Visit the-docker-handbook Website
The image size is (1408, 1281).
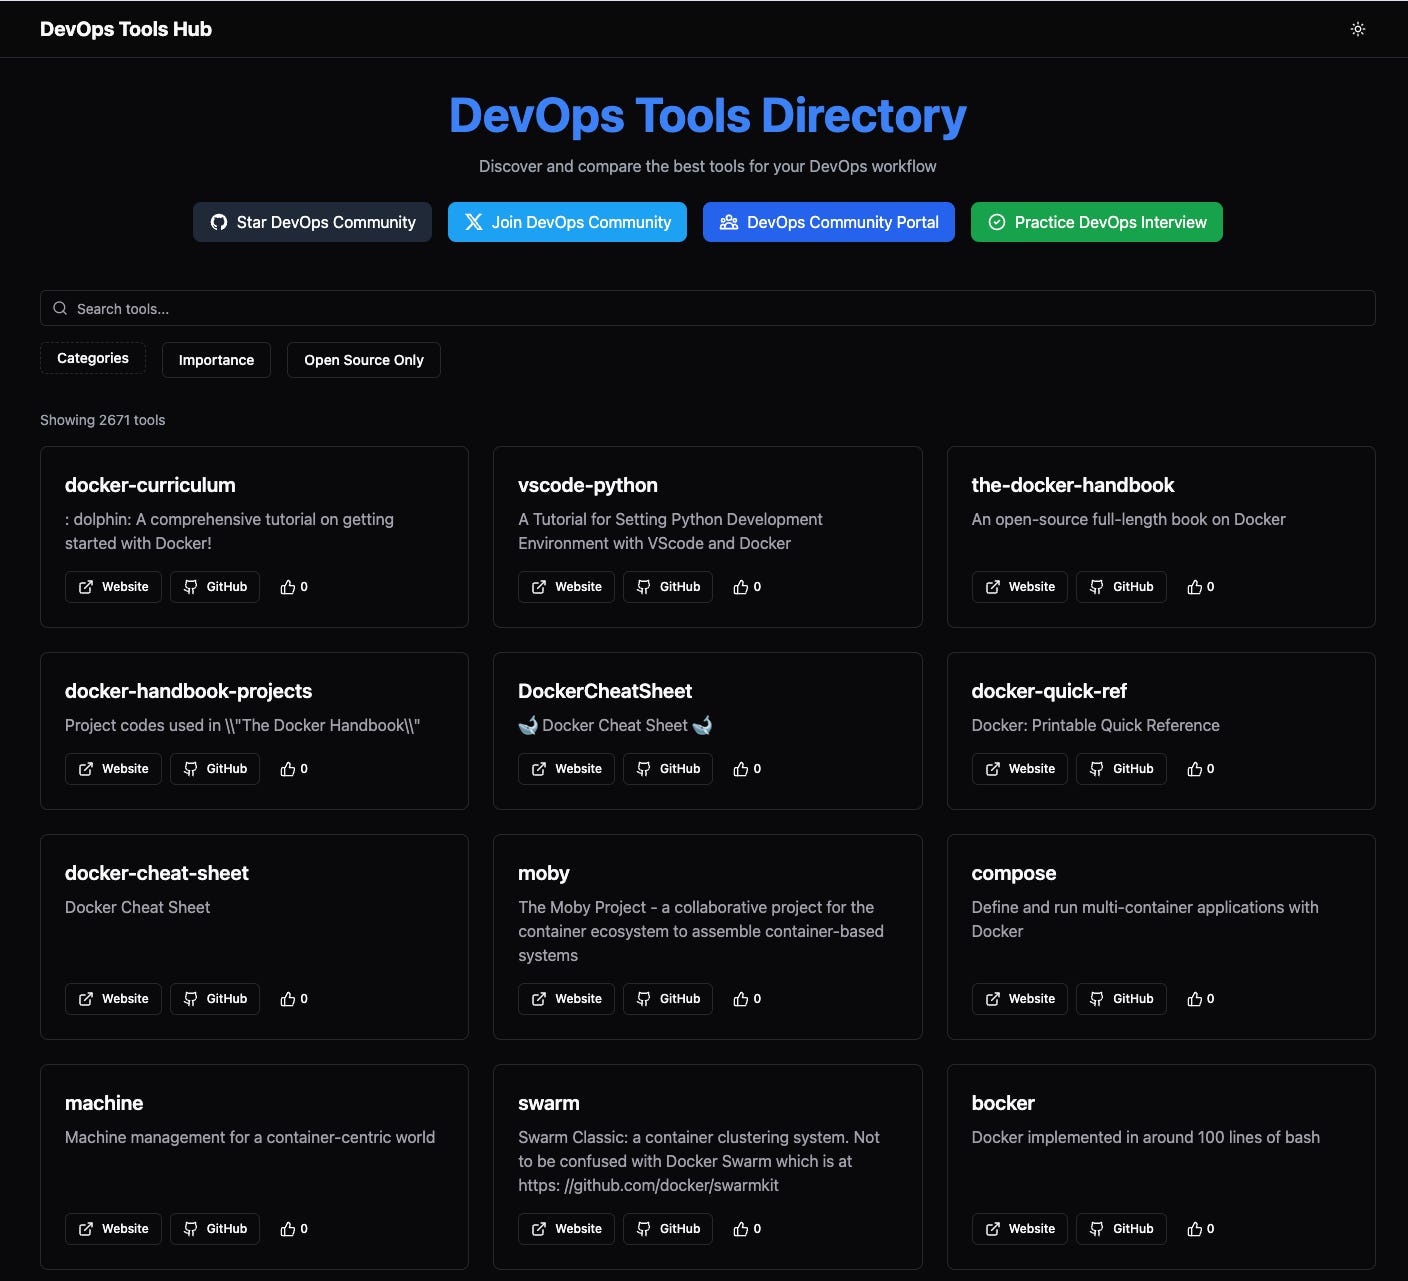tap(1020, 587)
